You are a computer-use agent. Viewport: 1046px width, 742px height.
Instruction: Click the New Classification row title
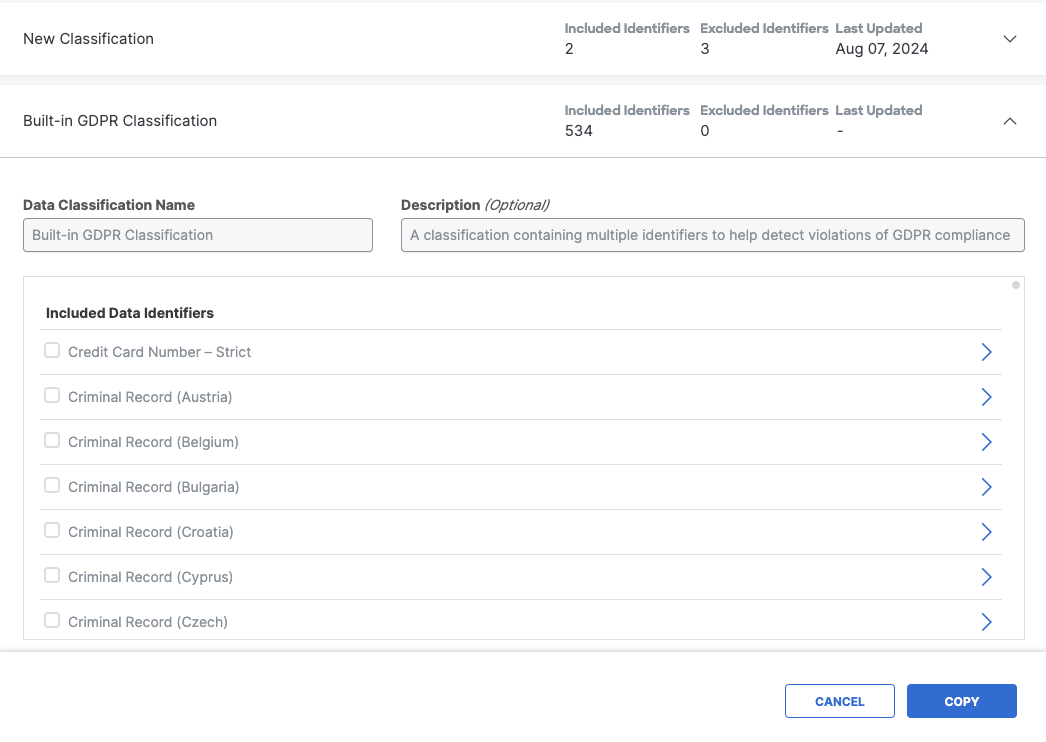coord(89,39)
